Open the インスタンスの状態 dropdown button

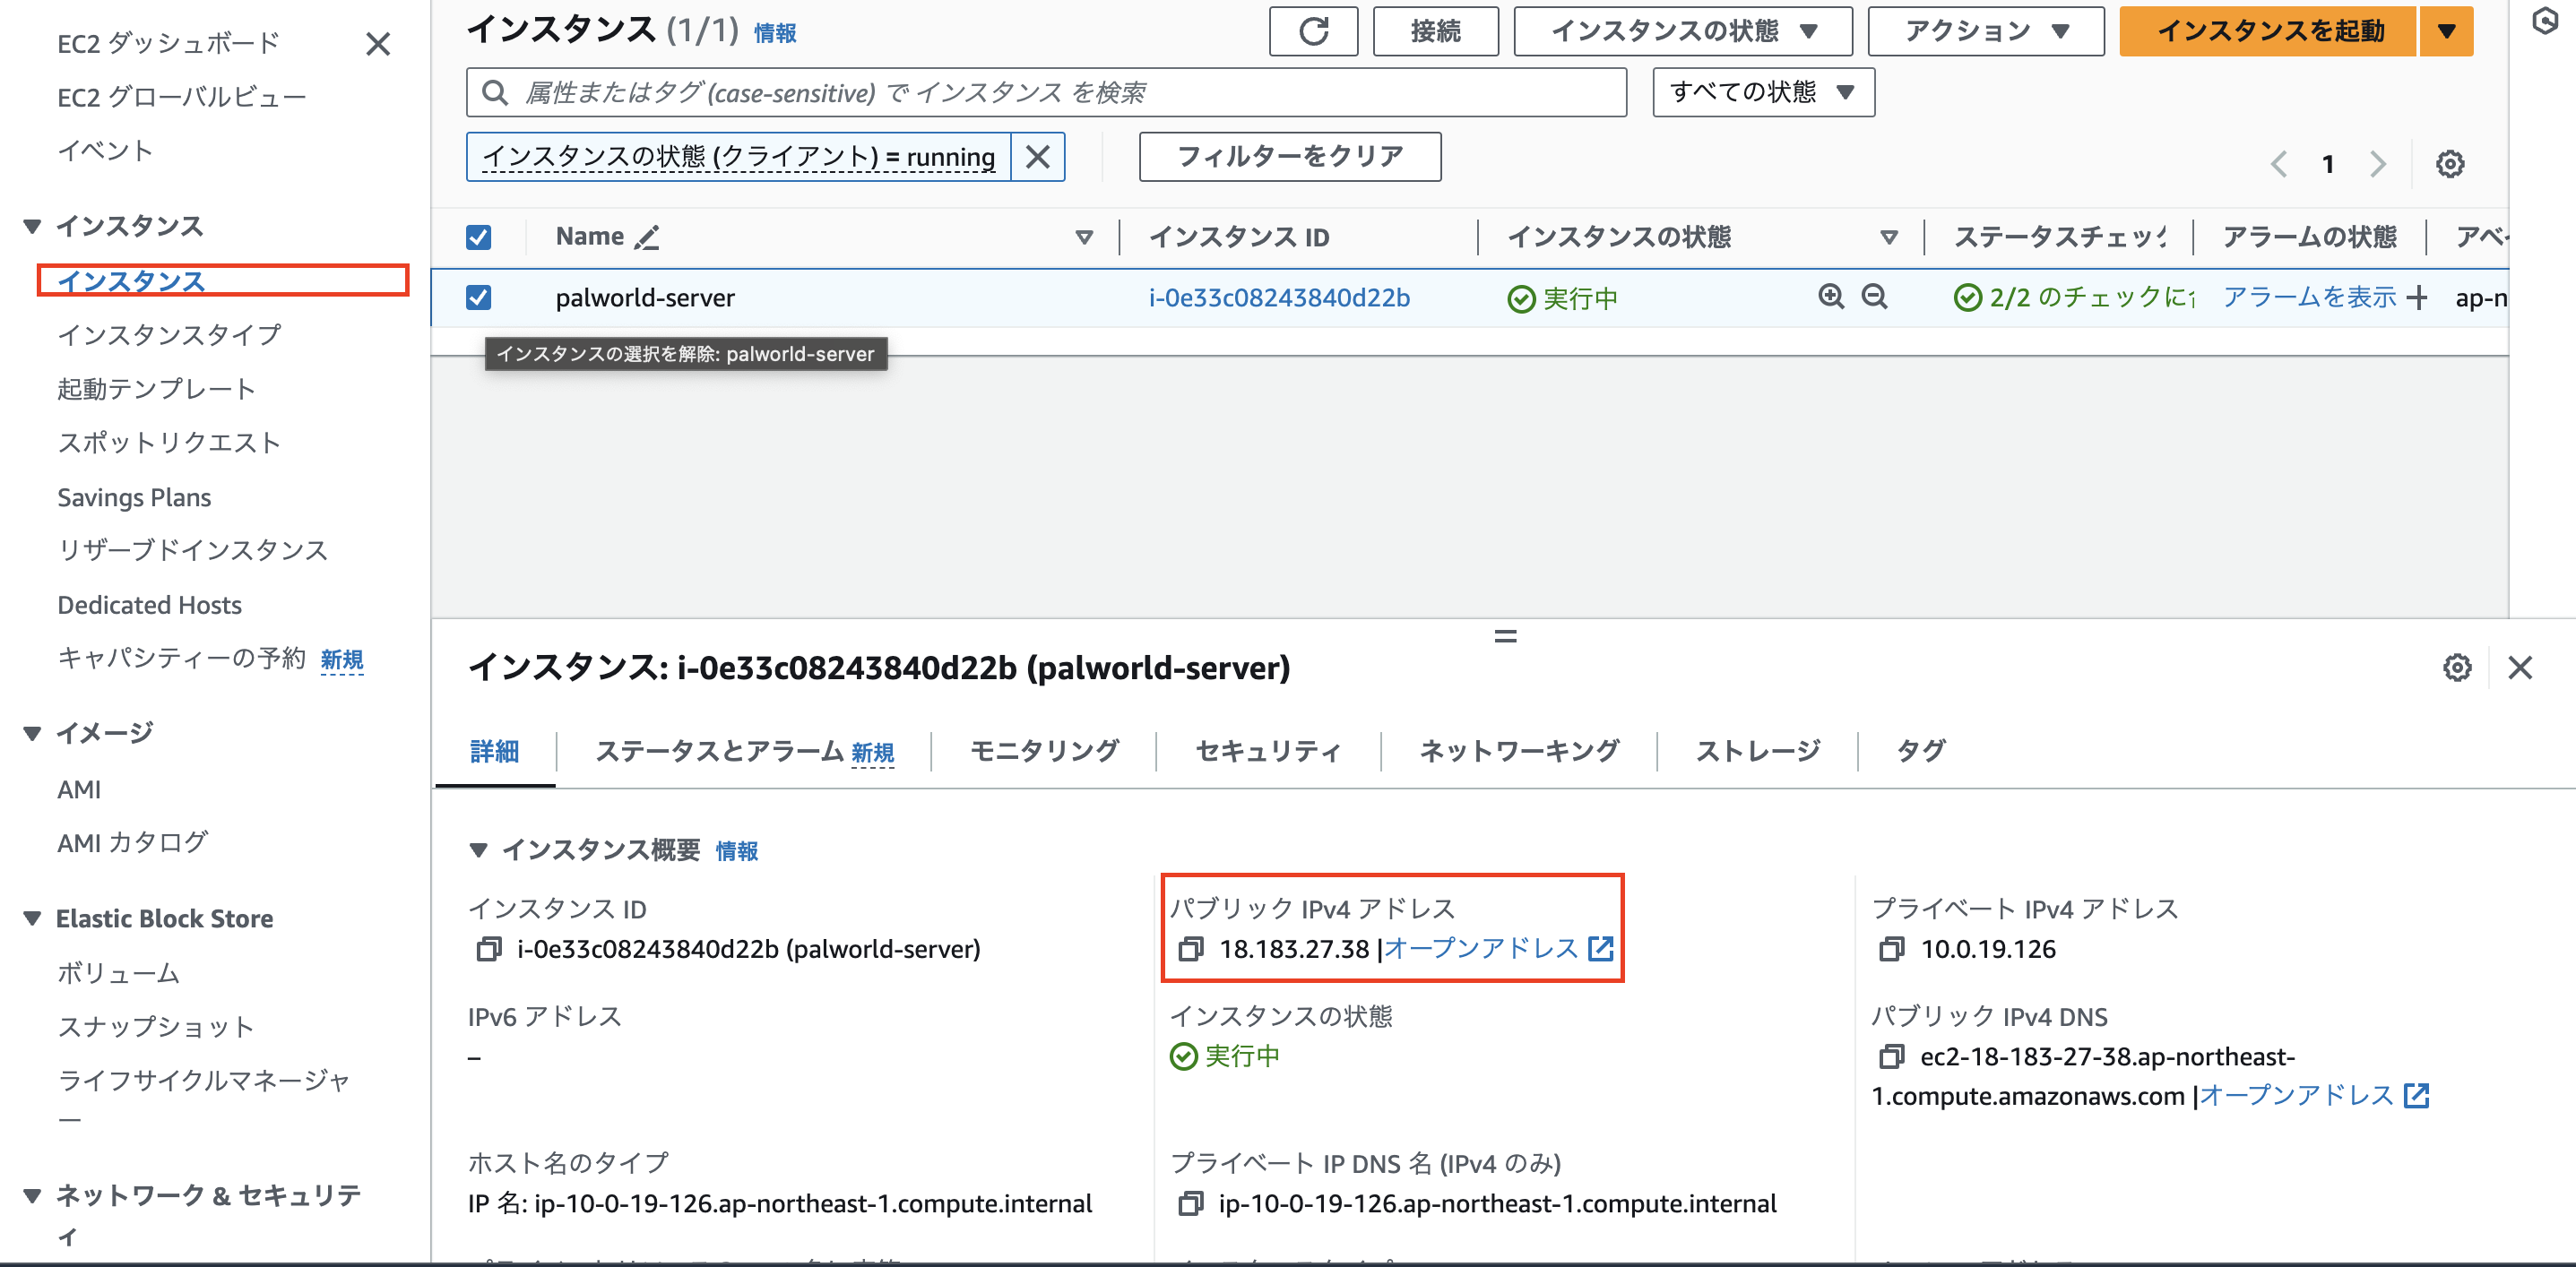(1682, 32)
